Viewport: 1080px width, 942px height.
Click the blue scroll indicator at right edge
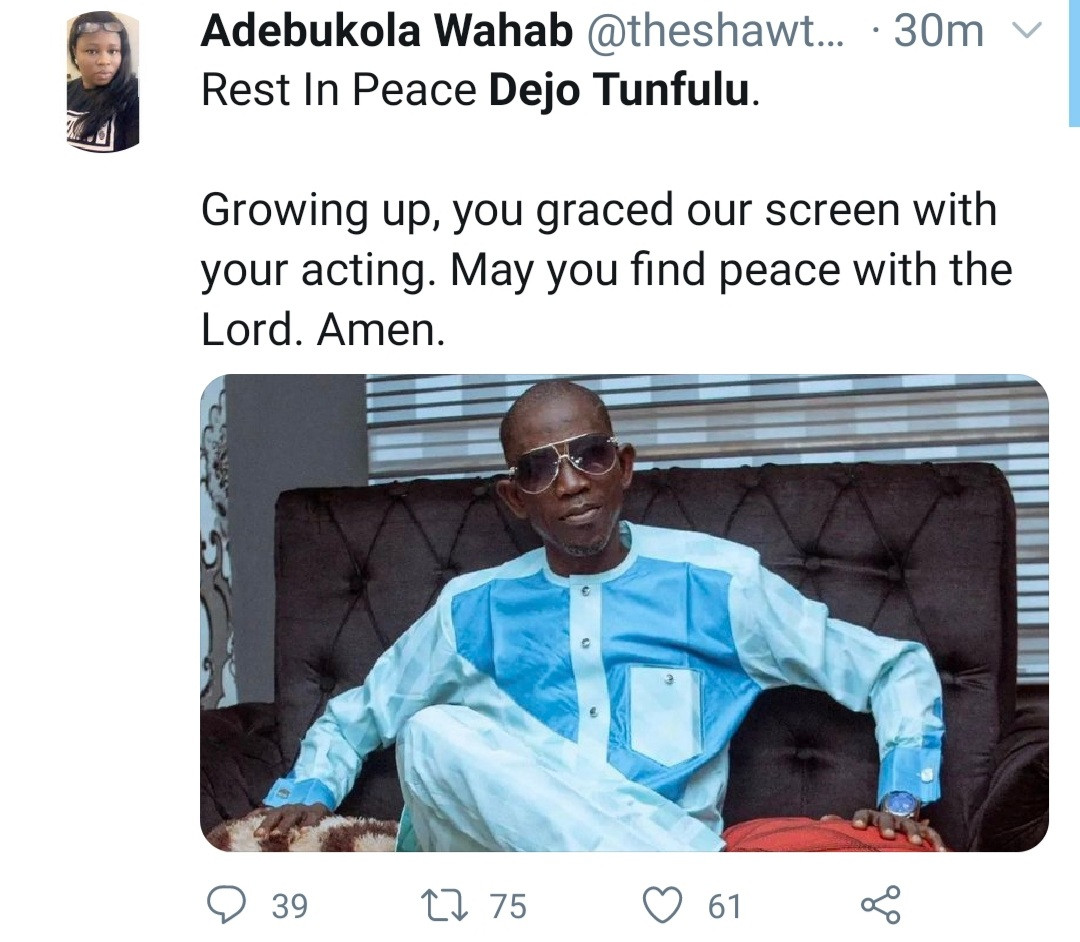click(1073, 60)
